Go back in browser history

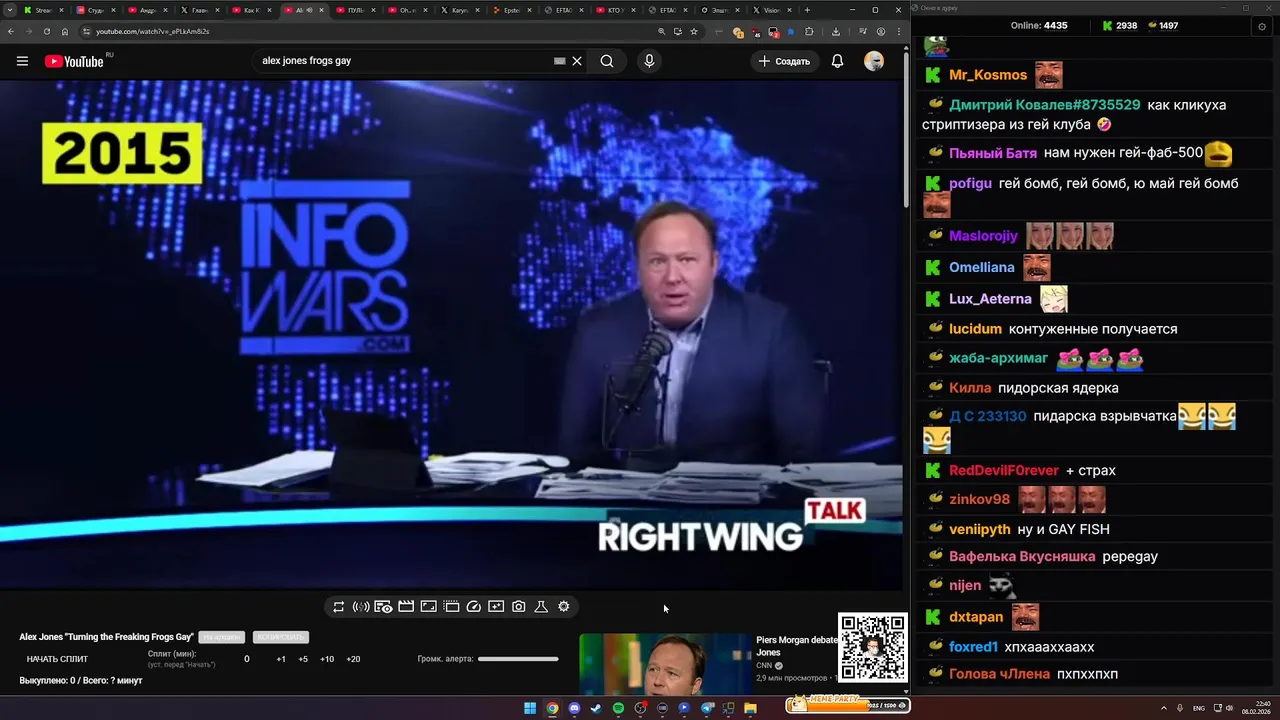[x=10, y=31]
